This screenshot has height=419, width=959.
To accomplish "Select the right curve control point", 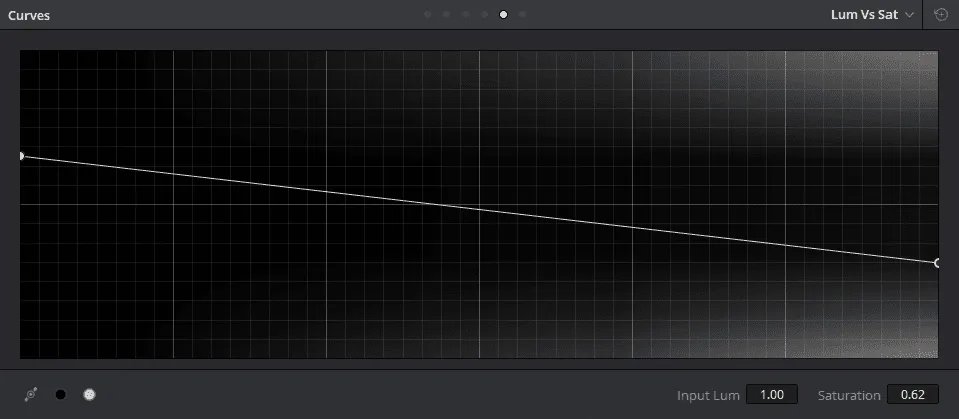I will [937, 263].
